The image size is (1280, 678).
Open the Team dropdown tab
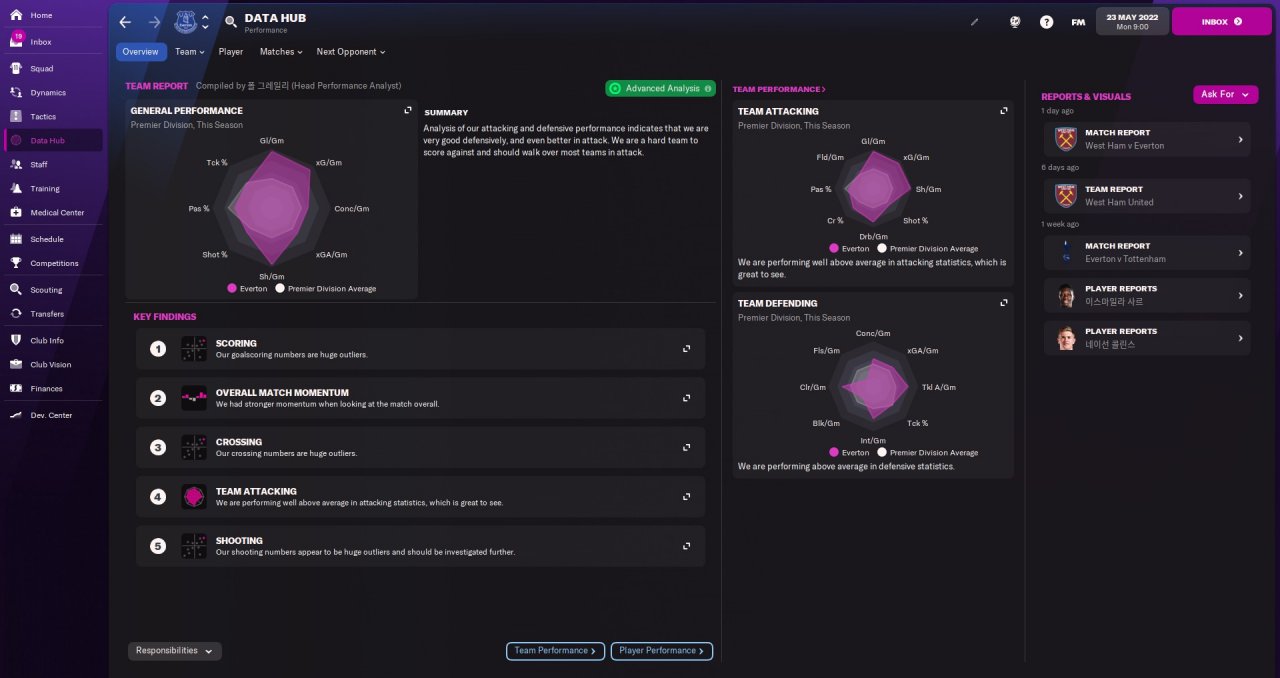[x=189, y=52]
